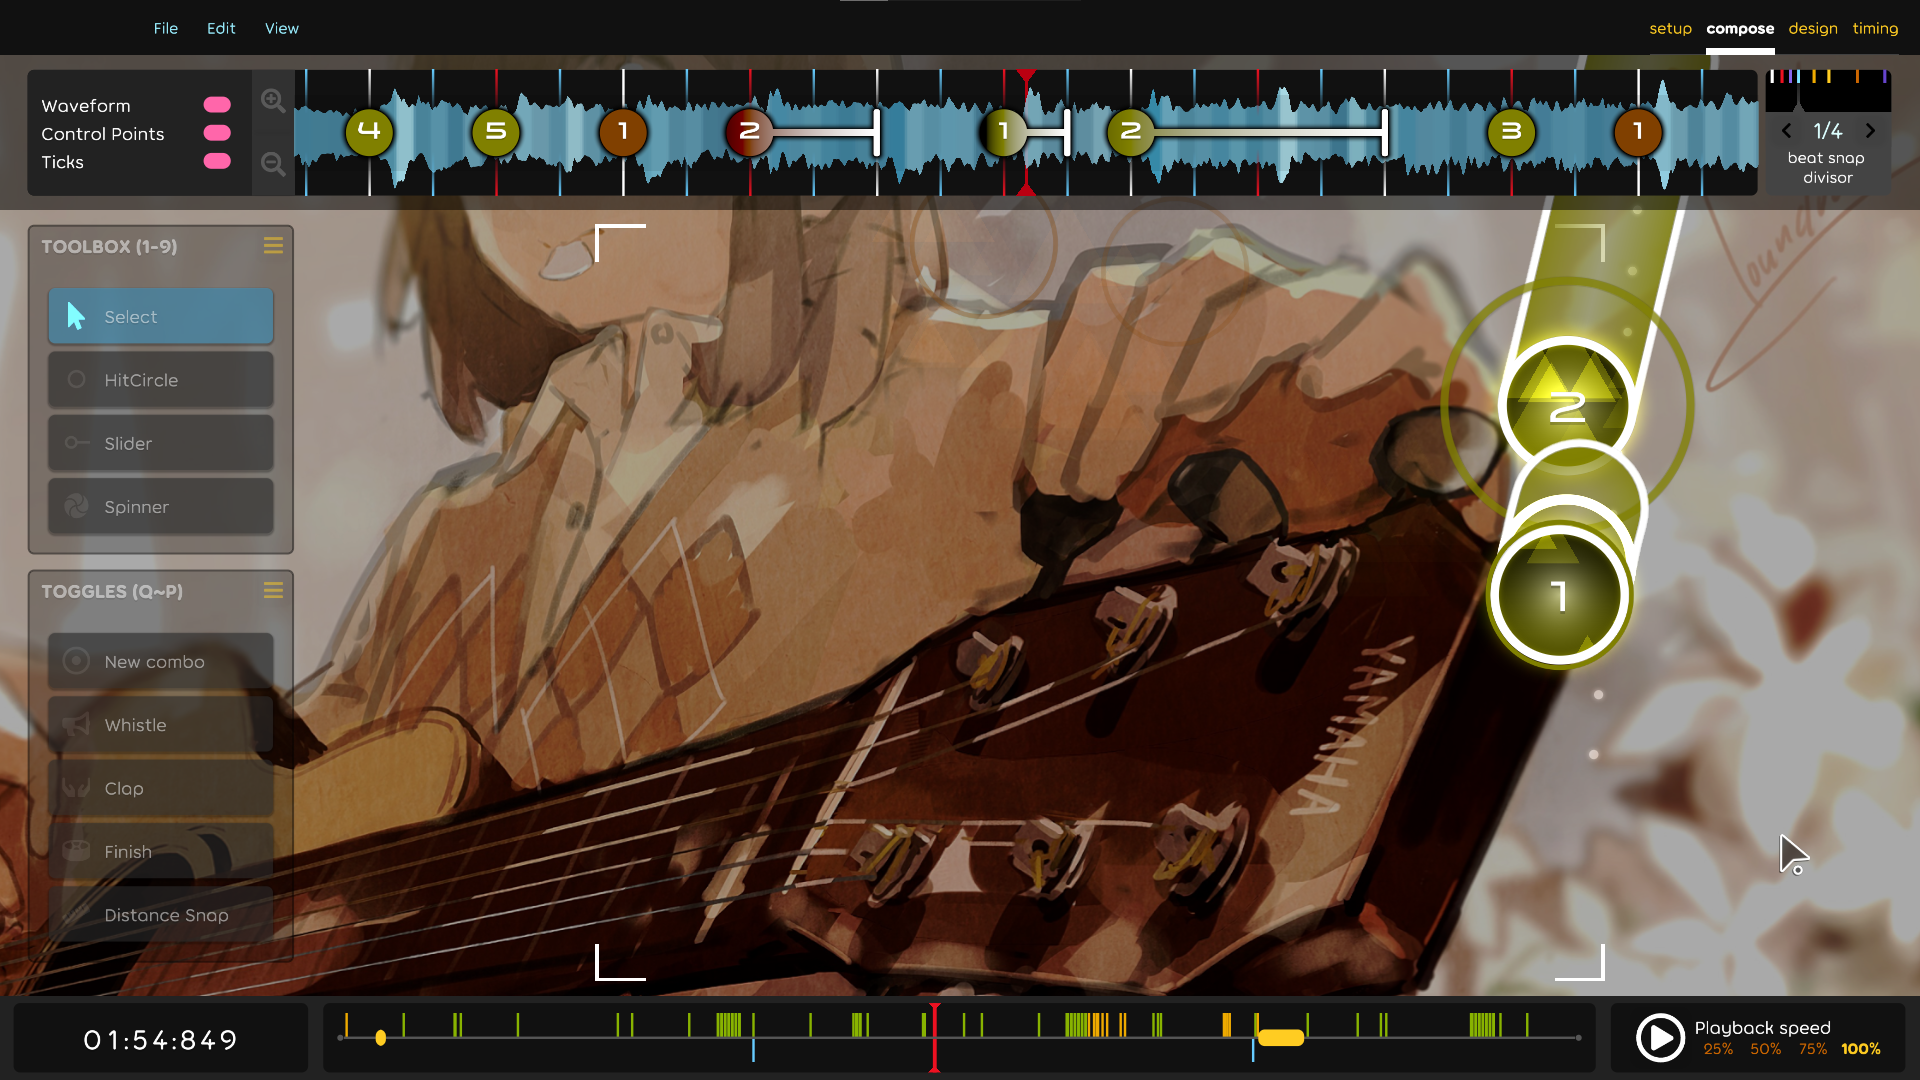This screenshot has width=1920, height=1080.
Task: Select orange circle 1 after circle 3 on timeline
Action: [1638, 131]
